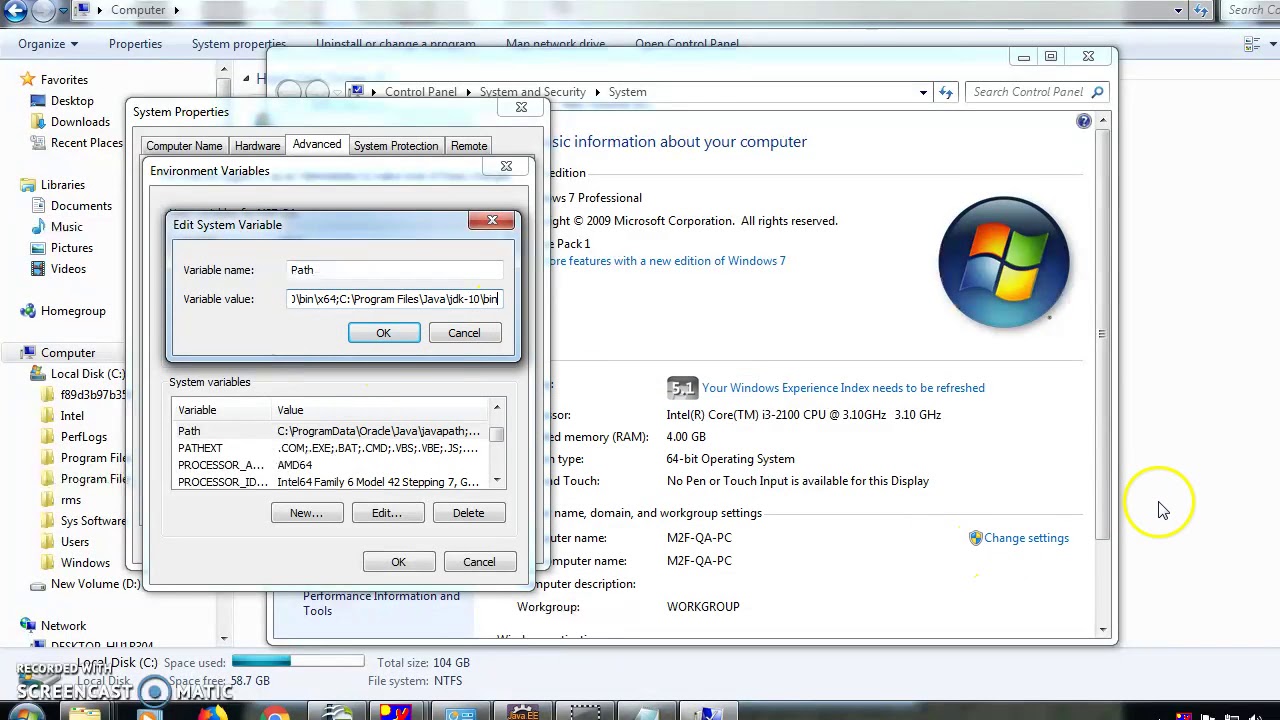Image resolution: width=1280 pixels, height=720 pixels.
Task: Switch to Computer Name tab
Action: [184, 146]
